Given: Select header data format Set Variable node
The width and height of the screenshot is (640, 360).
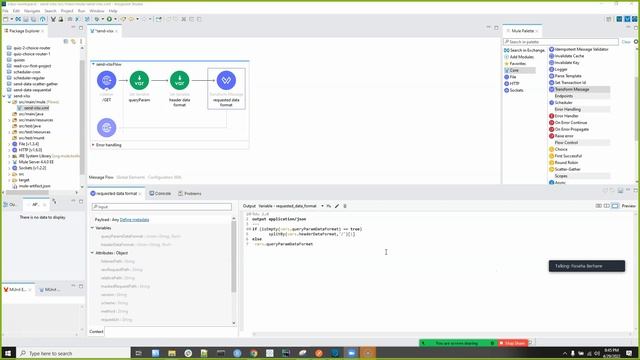Looking at the screenshot, I should (x=180, y=80).
